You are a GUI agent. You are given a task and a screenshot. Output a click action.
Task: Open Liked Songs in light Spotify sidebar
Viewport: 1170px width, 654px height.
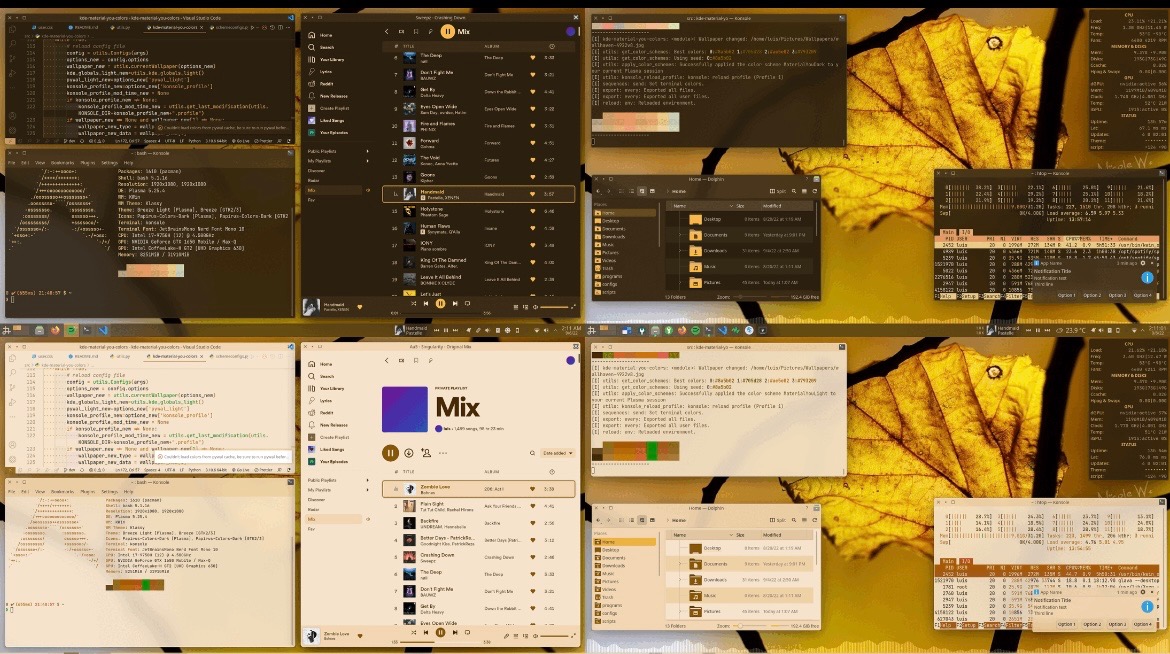point(326,449)
